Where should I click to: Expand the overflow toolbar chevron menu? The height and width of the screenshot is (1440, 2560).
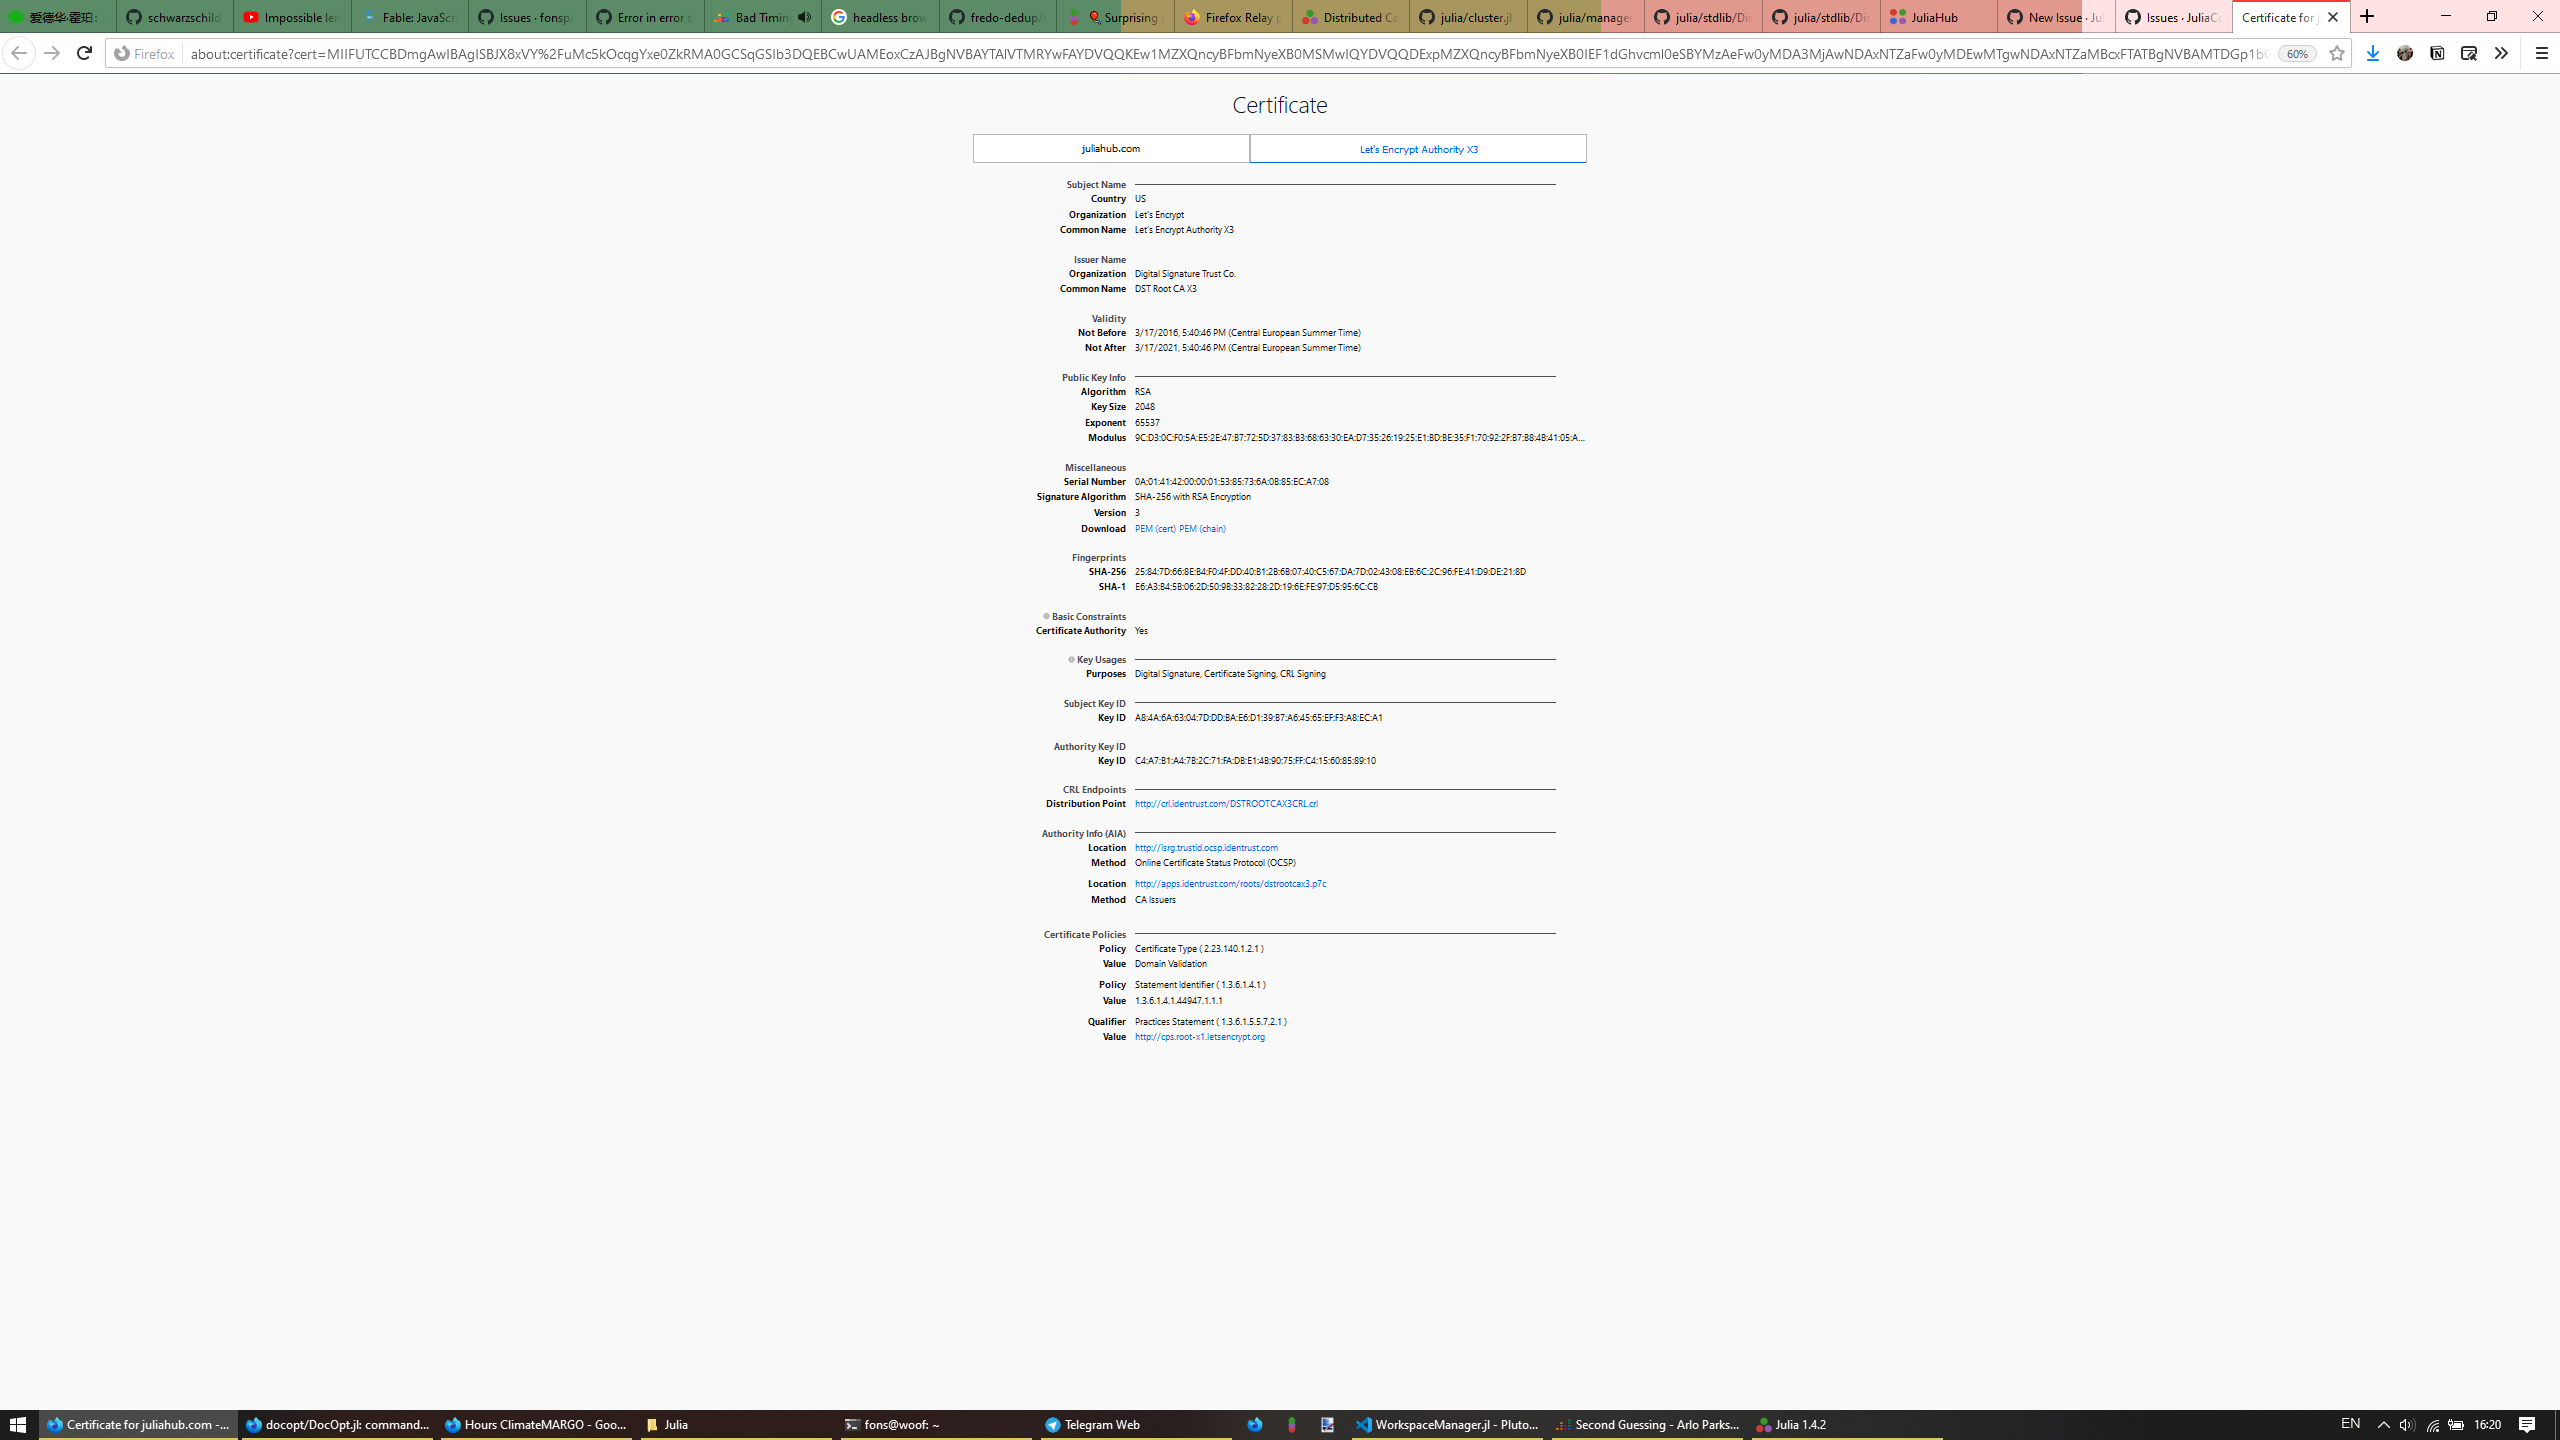pyautogui.click(x=2501, y=54)
